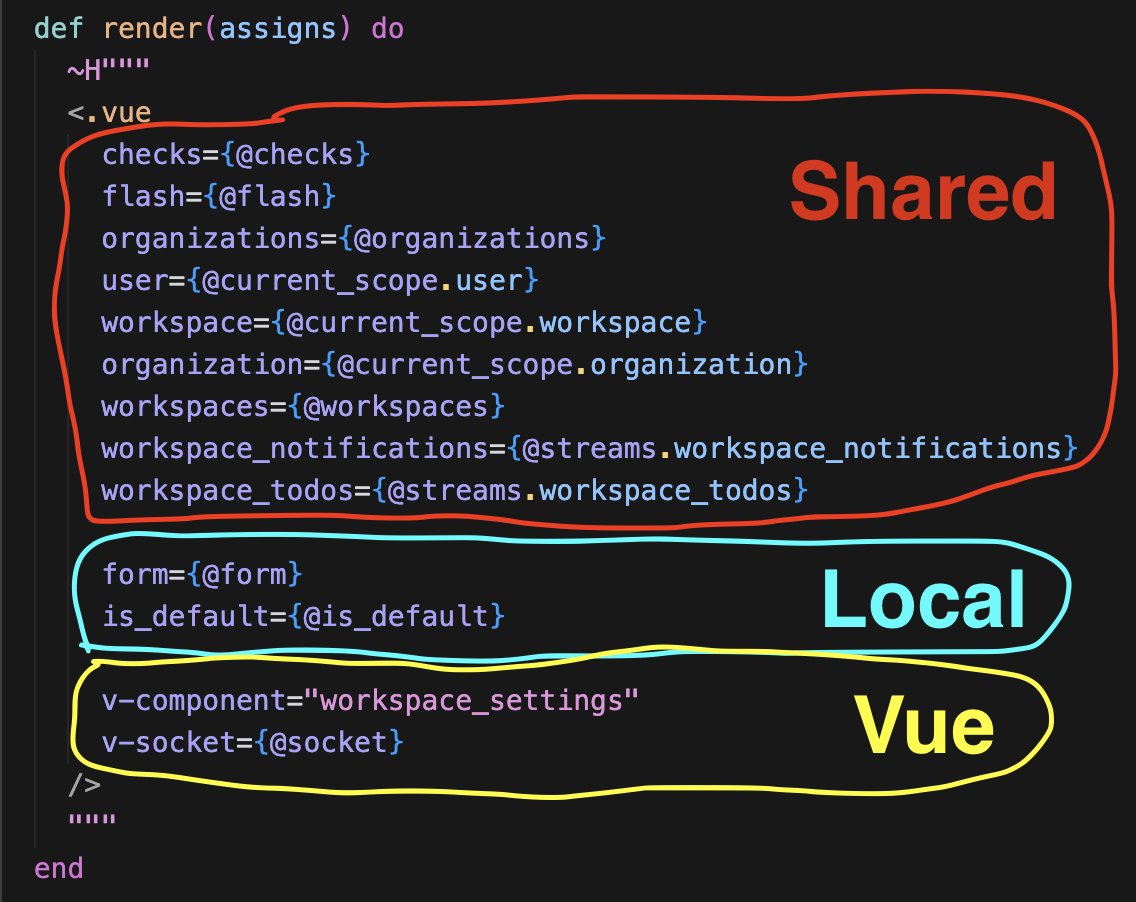The image size is (1136, 902).
Task: Click the v-socket={@socket} line
Action: point(253,743)
